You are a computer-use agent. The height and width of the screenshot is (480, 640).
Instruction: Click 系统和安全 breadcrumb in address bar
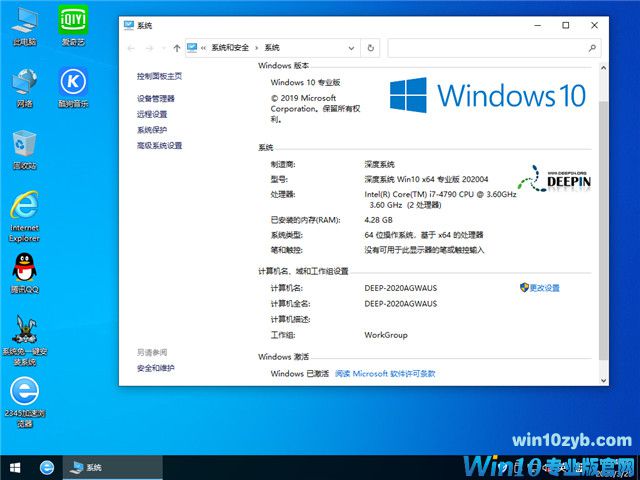[230, 48]
